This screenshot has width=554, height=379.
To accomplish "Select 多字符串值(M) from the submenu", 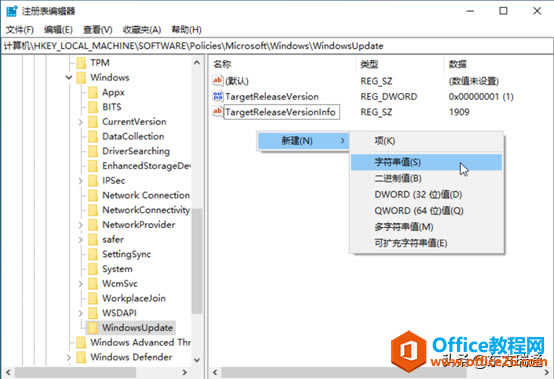I will tap(426, 227).
